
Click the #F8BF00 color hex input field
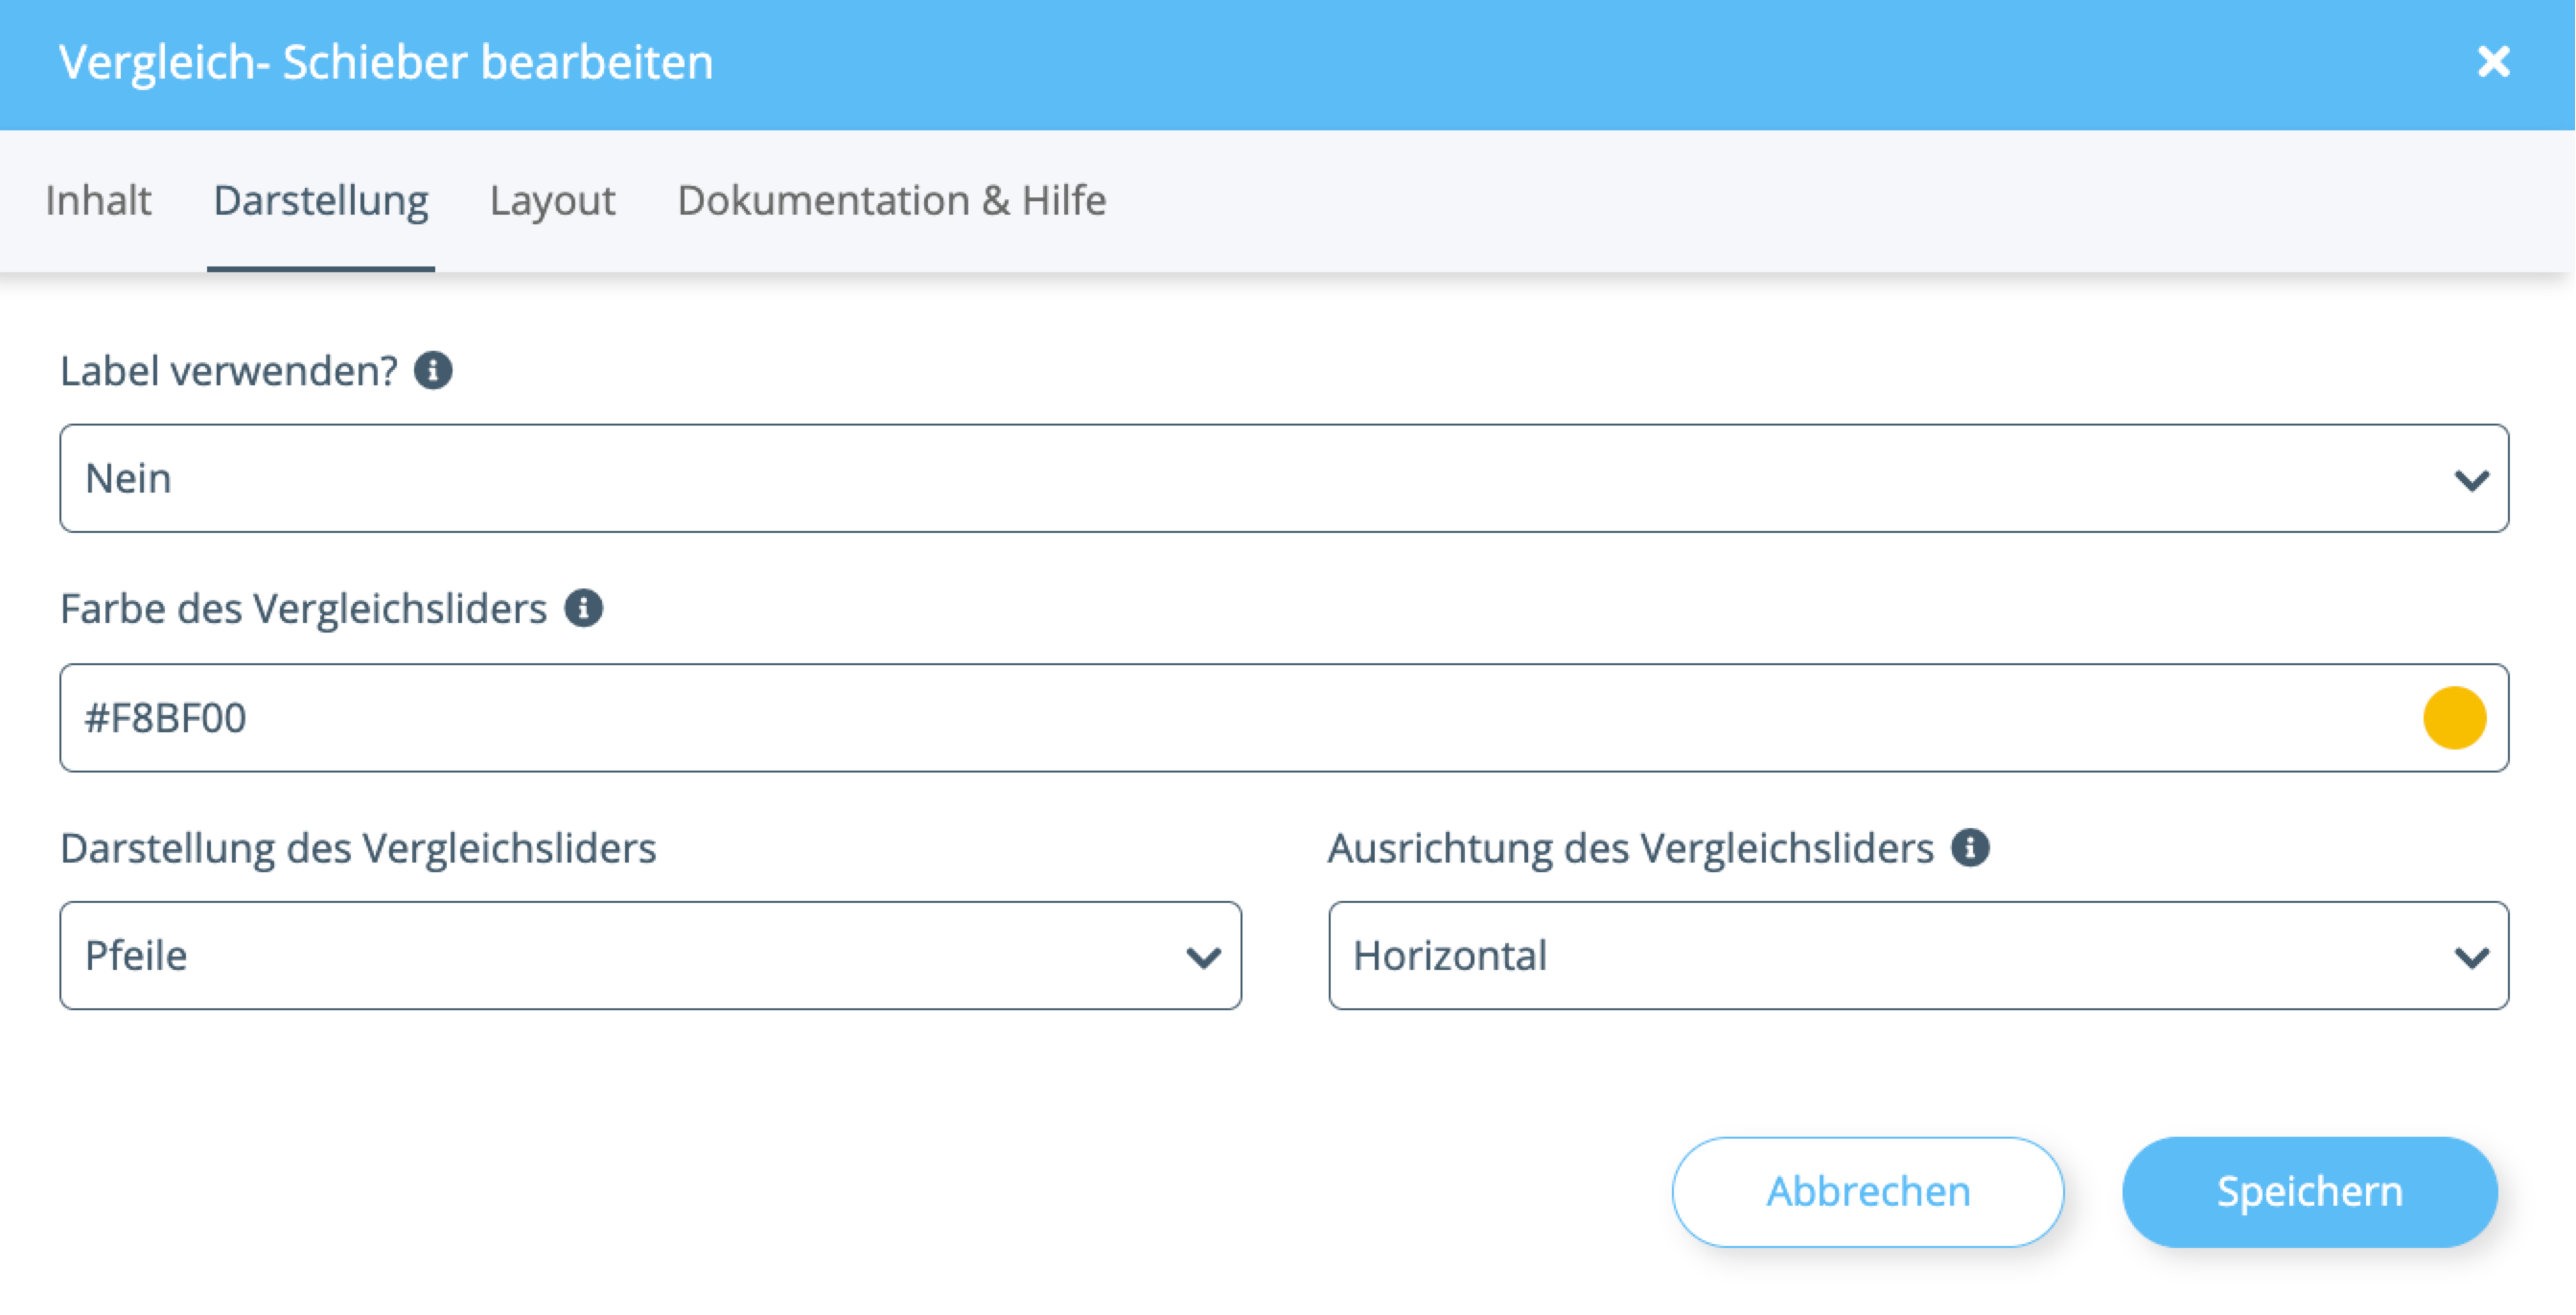coord(1200,718)
